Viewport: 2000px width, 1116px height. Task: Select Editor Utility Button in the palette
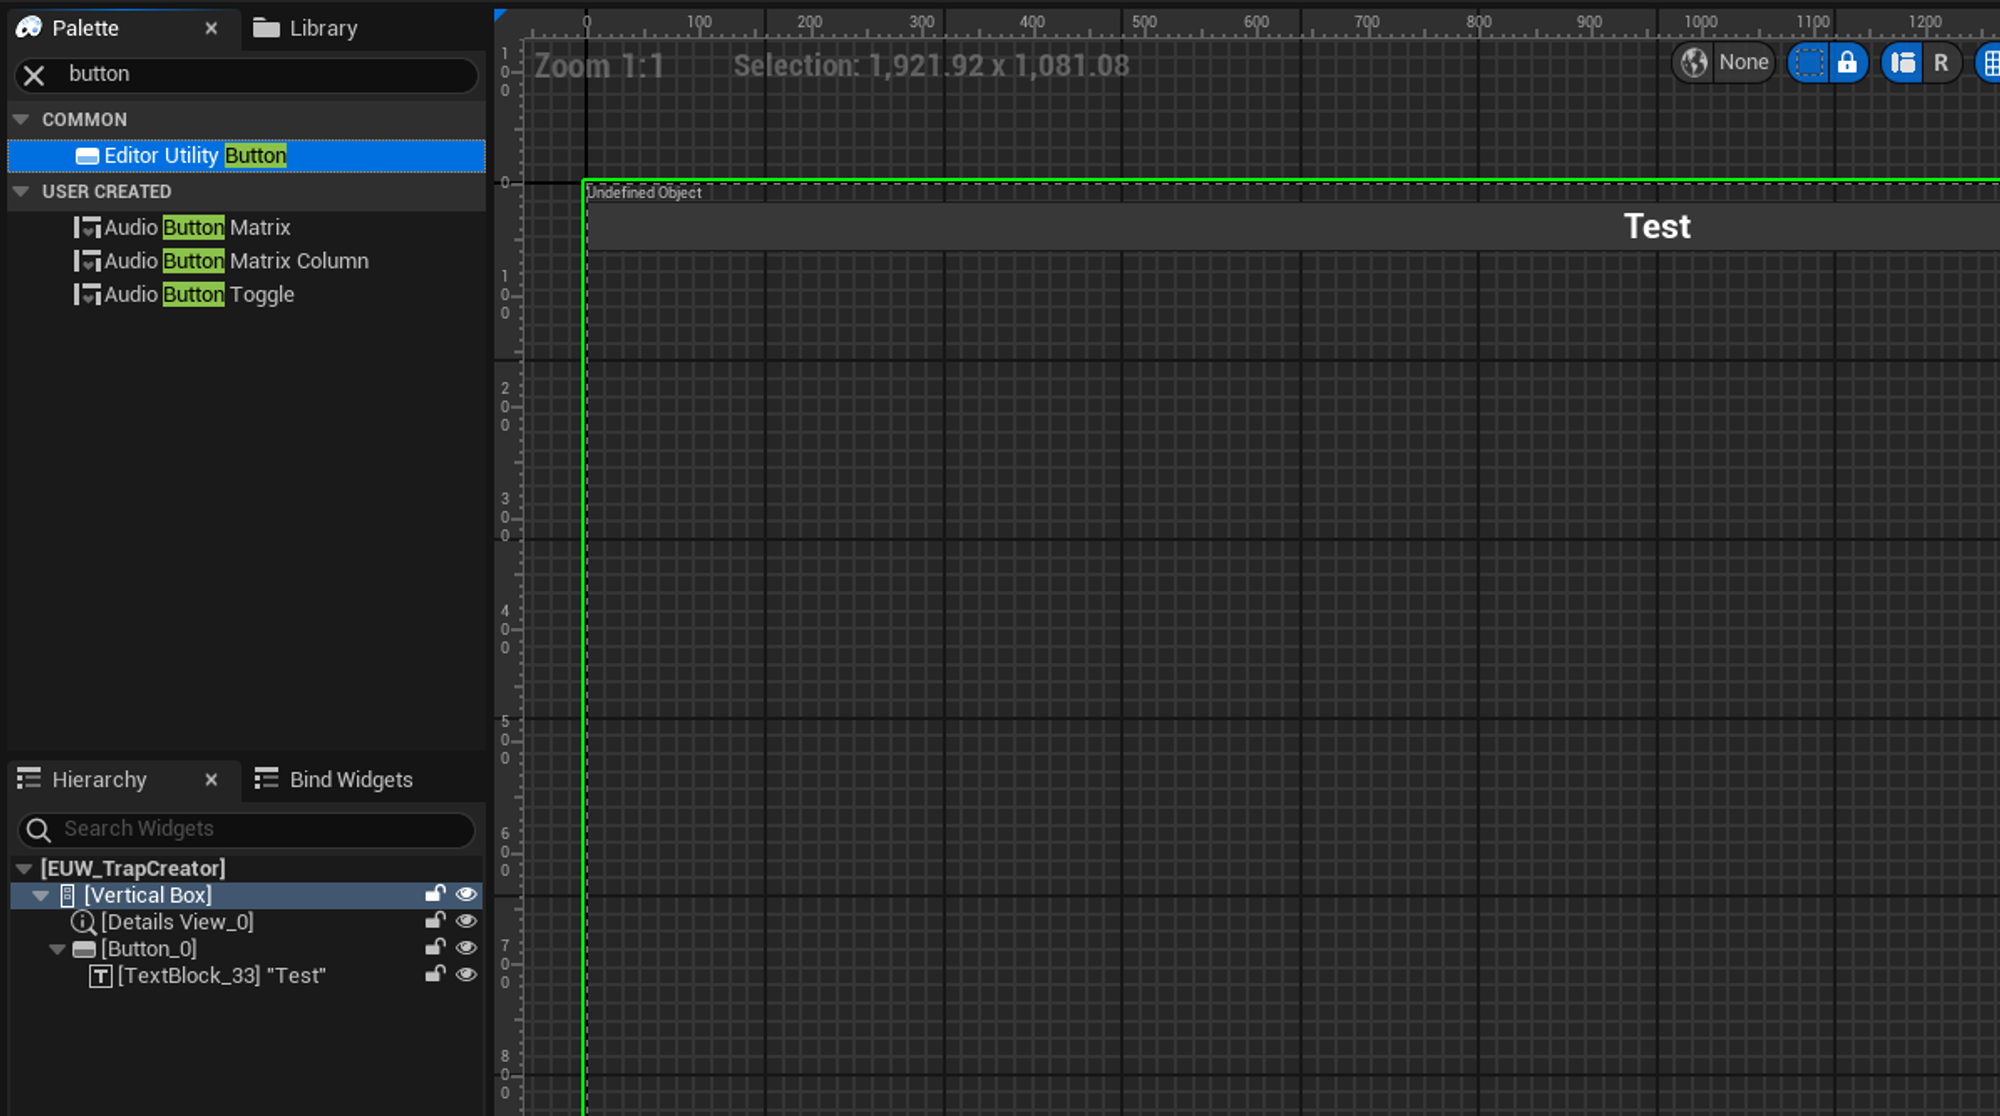pyautogui.click(x=195, y=156)
